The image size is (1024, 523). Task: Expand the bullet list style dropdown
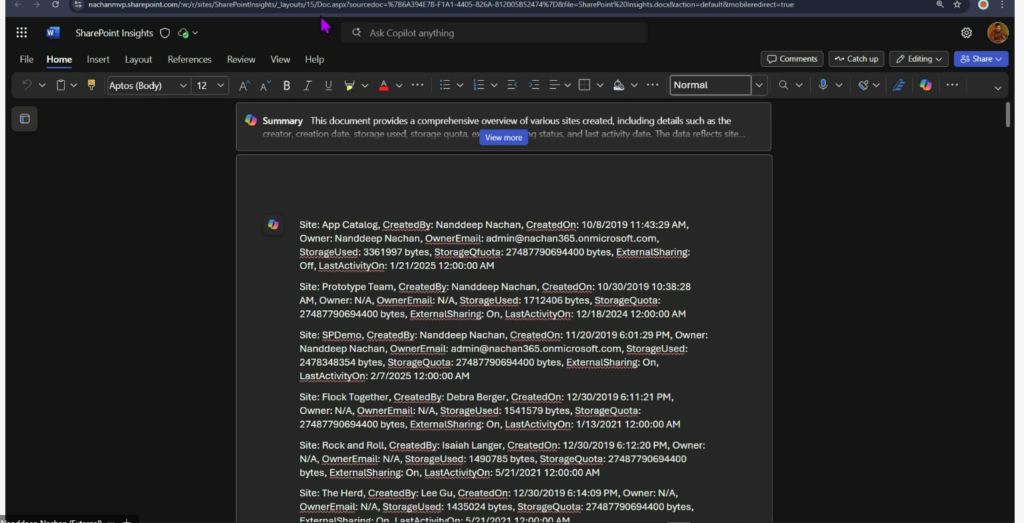tap(460, 85)
